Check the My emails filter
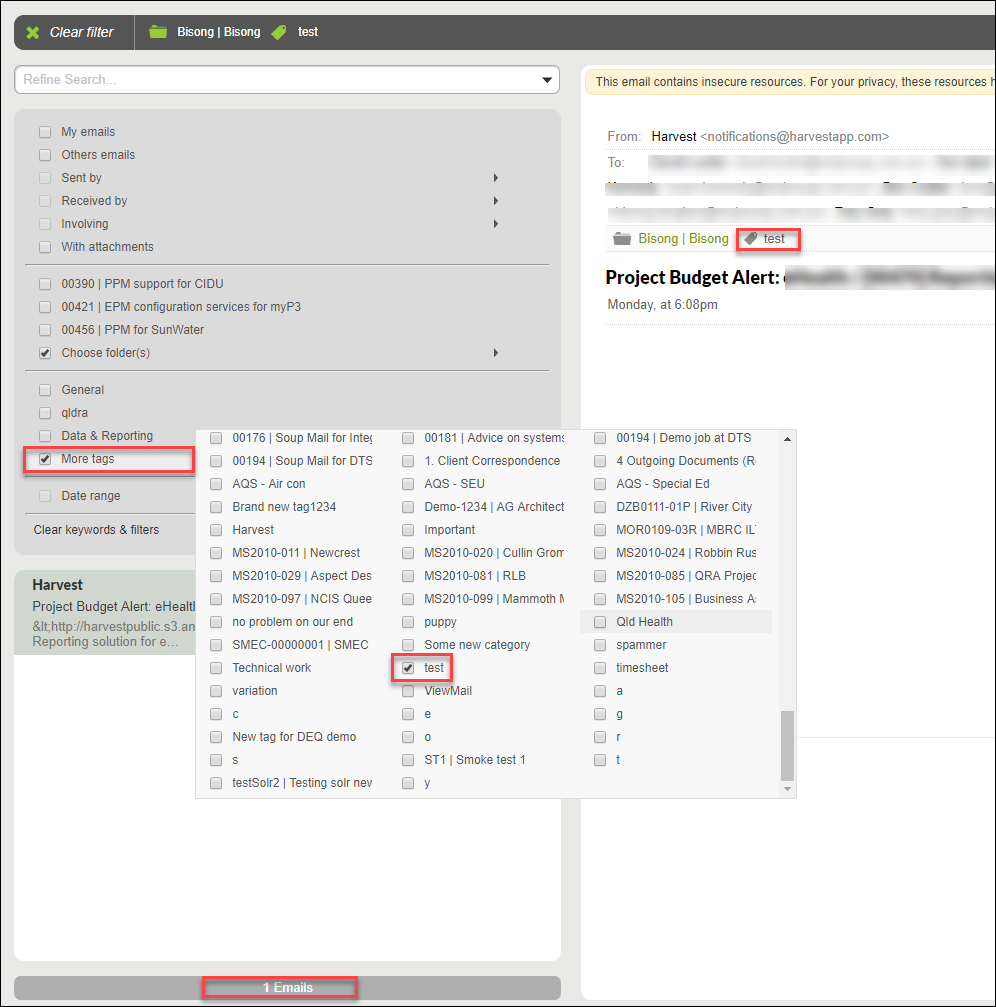The width and height of the screenshot is (996, 1007). tap(45, 132)
